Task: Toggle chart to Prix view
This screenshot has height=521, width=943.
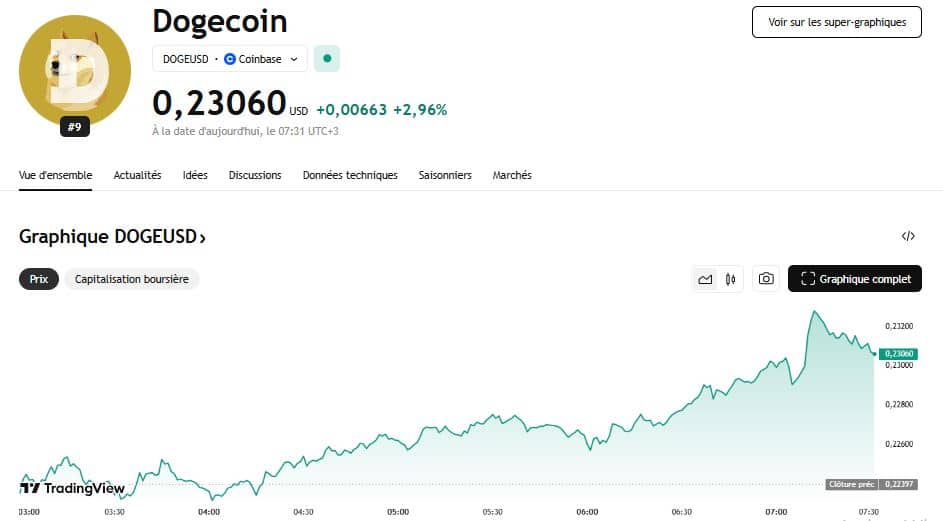Action: [39, 279]
